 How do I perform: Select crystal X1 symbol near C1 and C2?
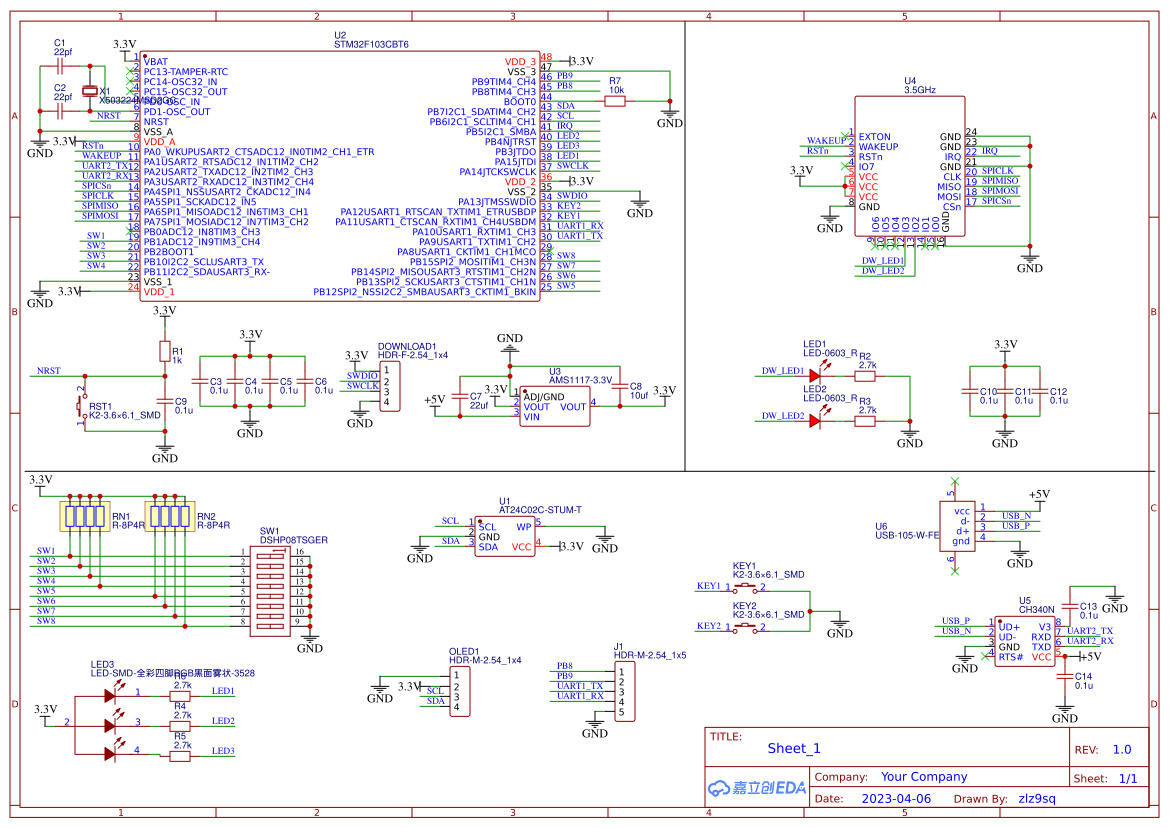[90, 91]
